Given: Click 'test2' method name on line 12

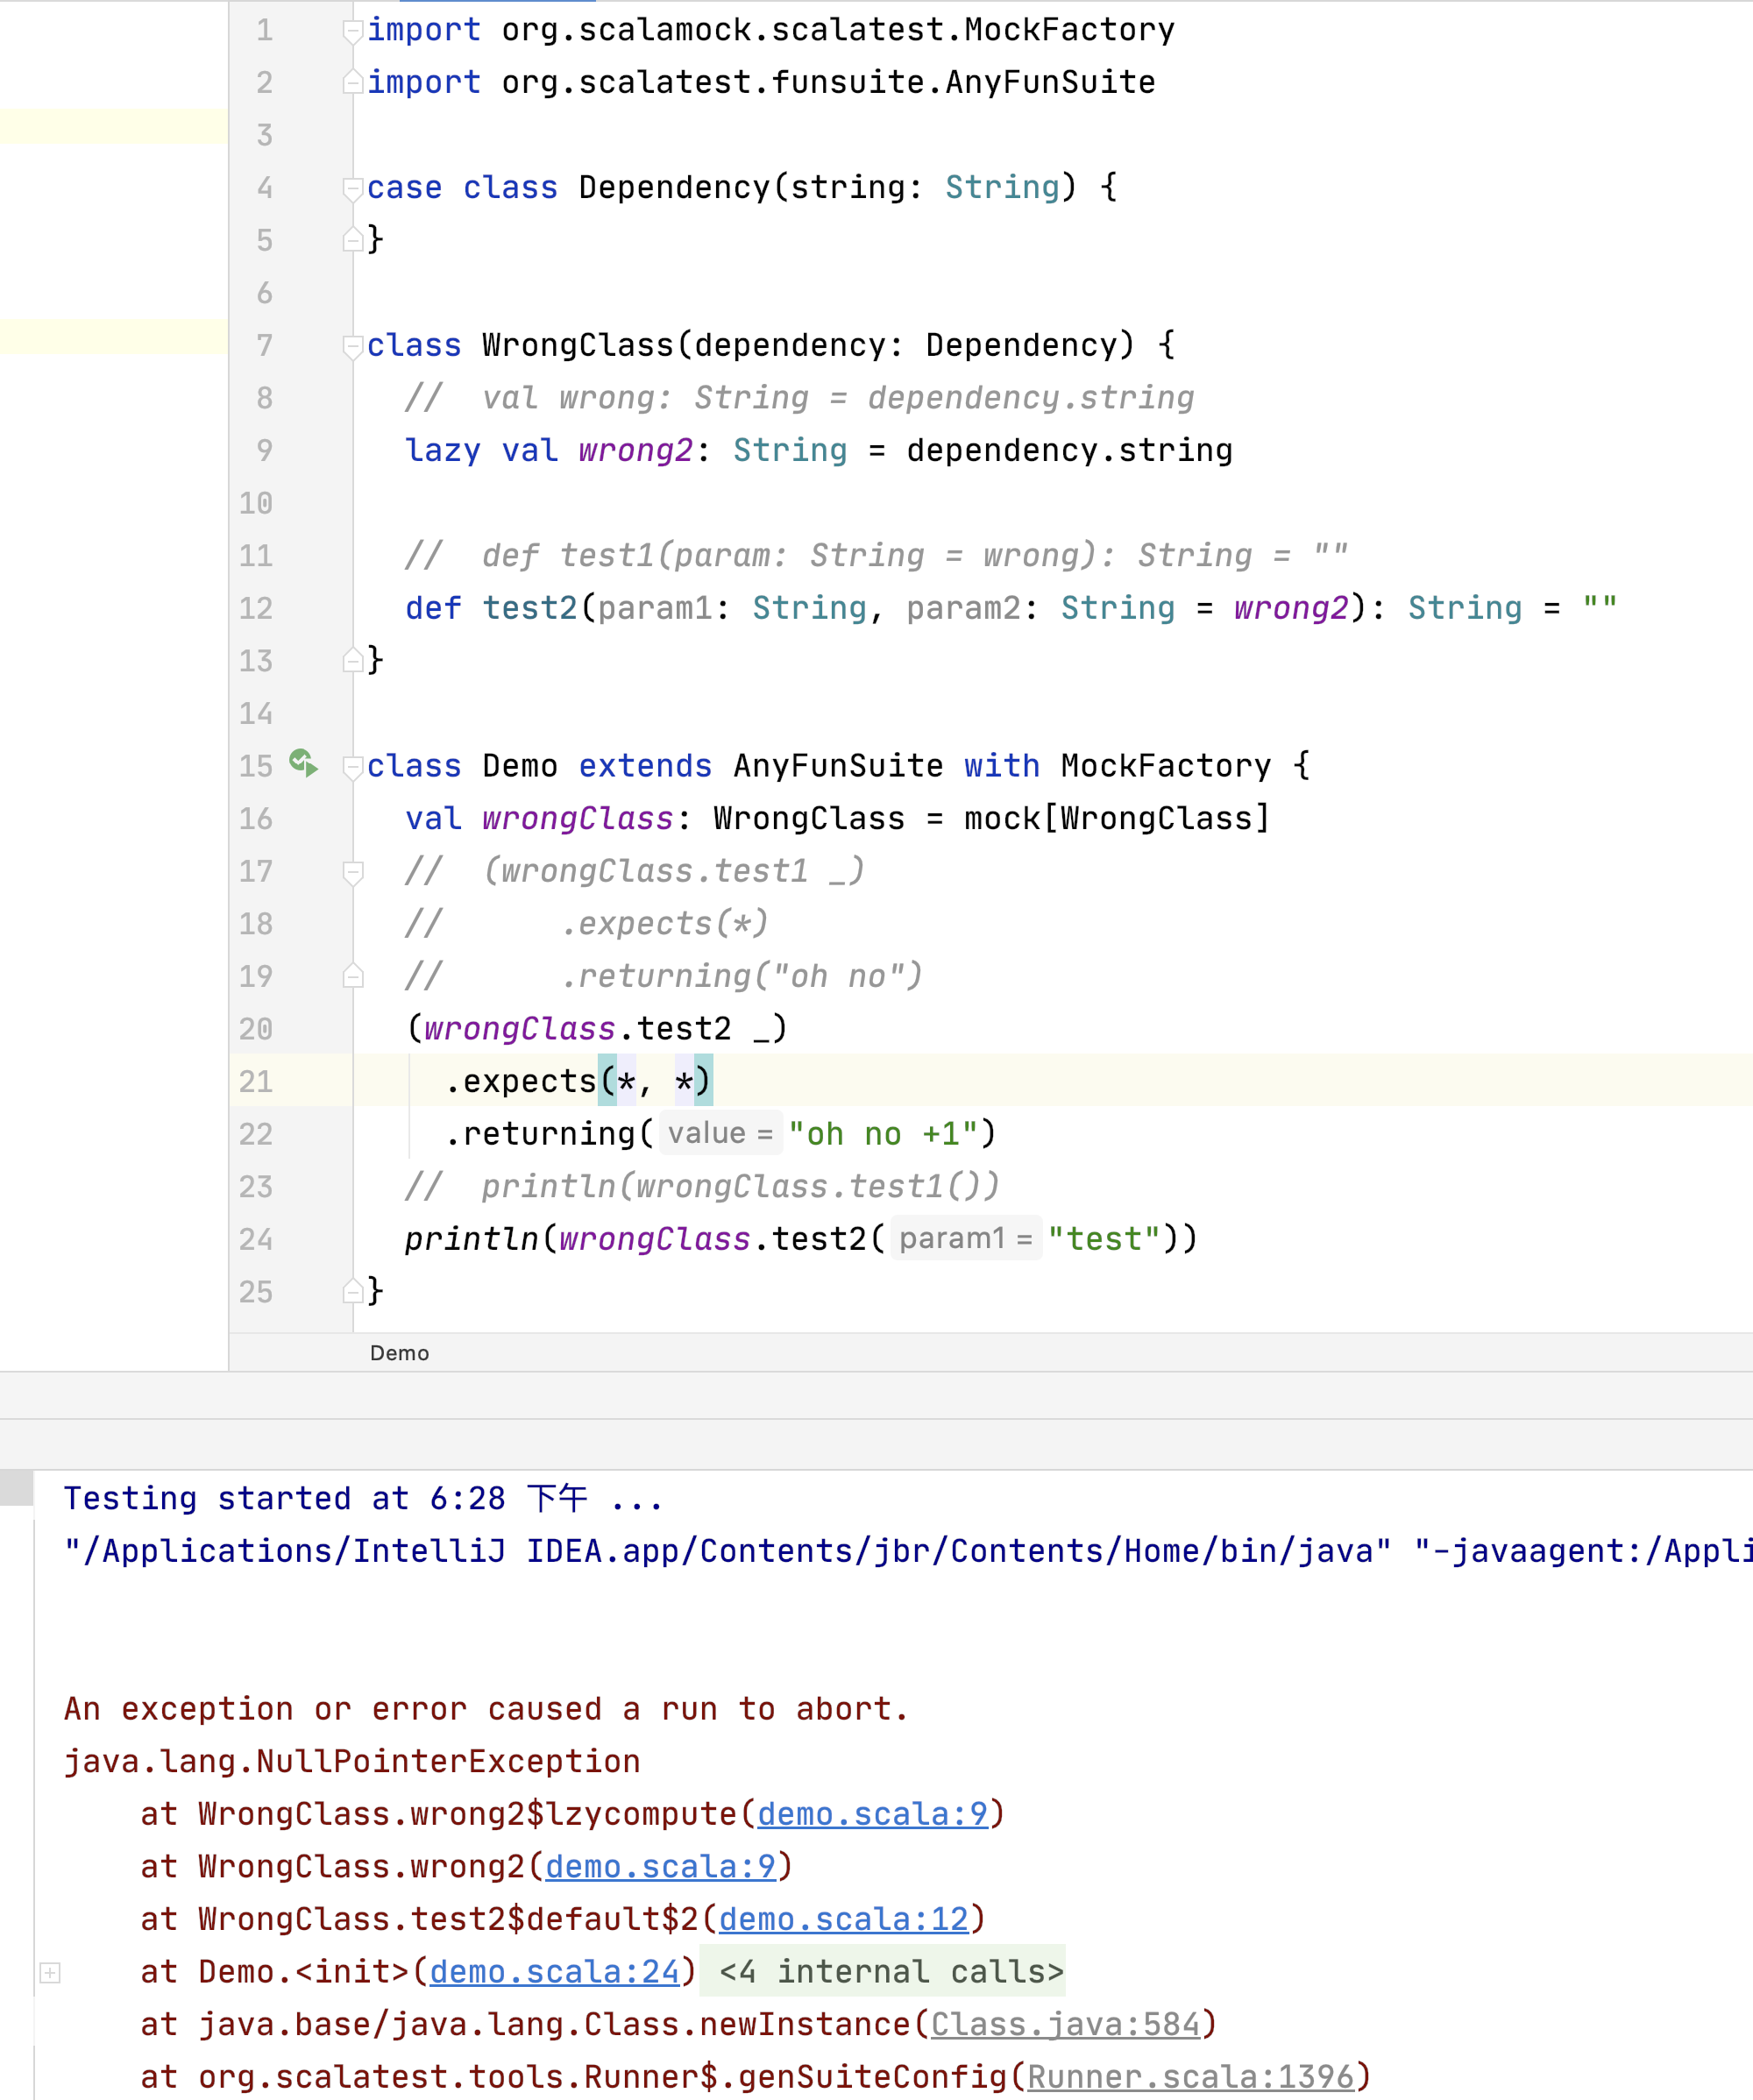Looking at the screenshot, I should pyautogui.click(x=530, y=608).
